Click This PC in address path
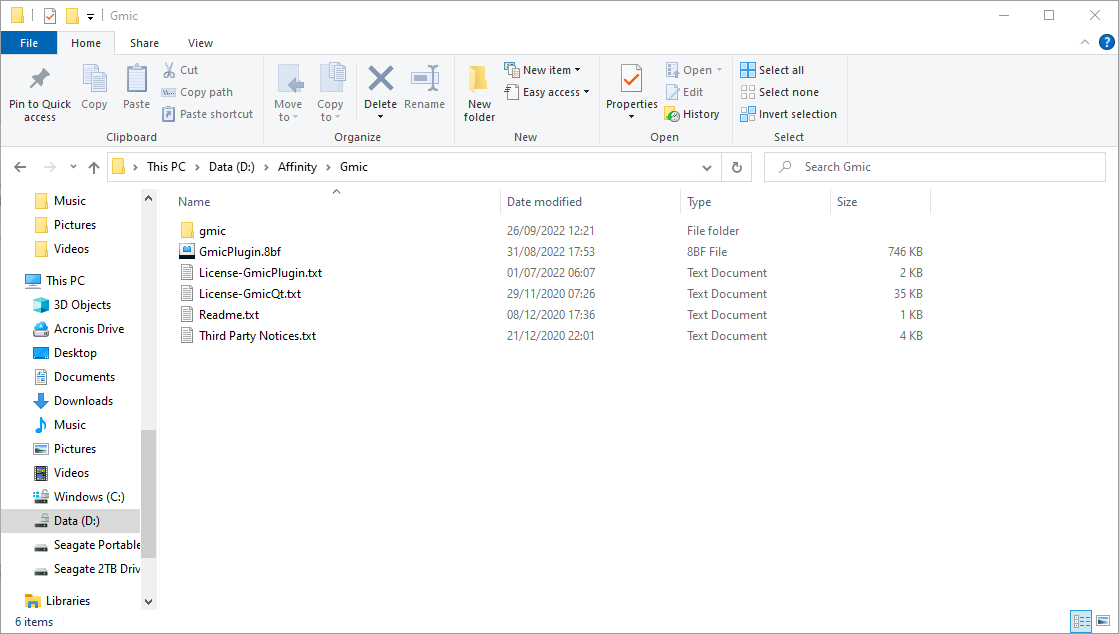 166,167
